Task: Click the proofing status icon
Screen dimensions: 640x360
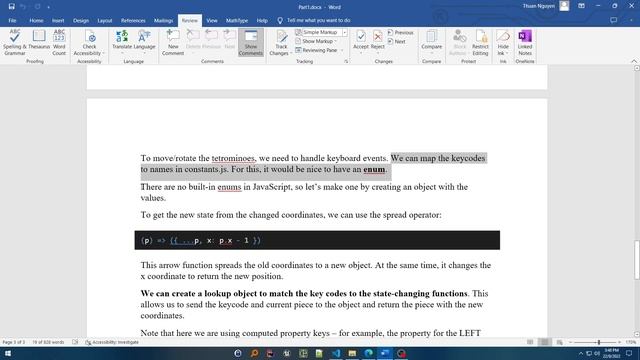Action: click(x=75, y=342)
